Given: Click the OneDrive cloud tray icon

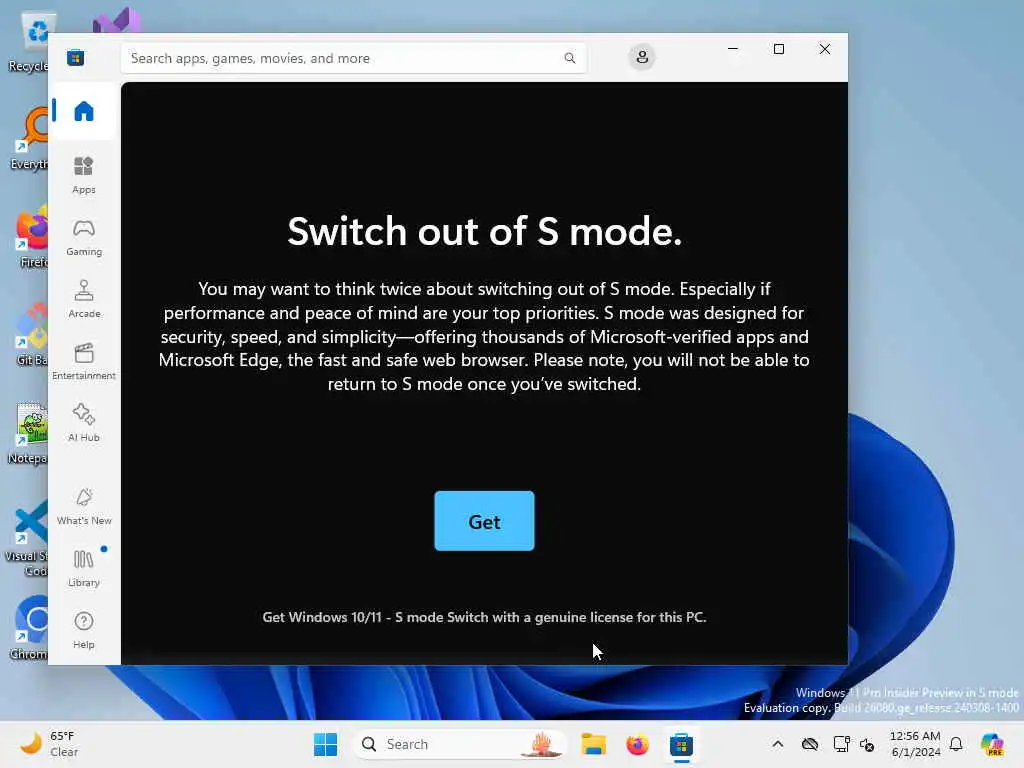Looking at the screenshot, I should point(810,744).
